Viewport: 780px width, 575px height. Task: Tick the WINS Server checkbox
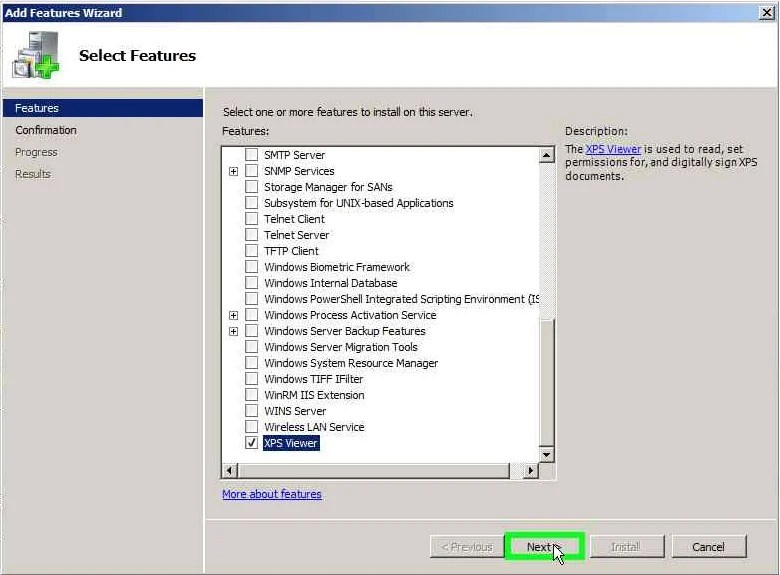point(252,410)
